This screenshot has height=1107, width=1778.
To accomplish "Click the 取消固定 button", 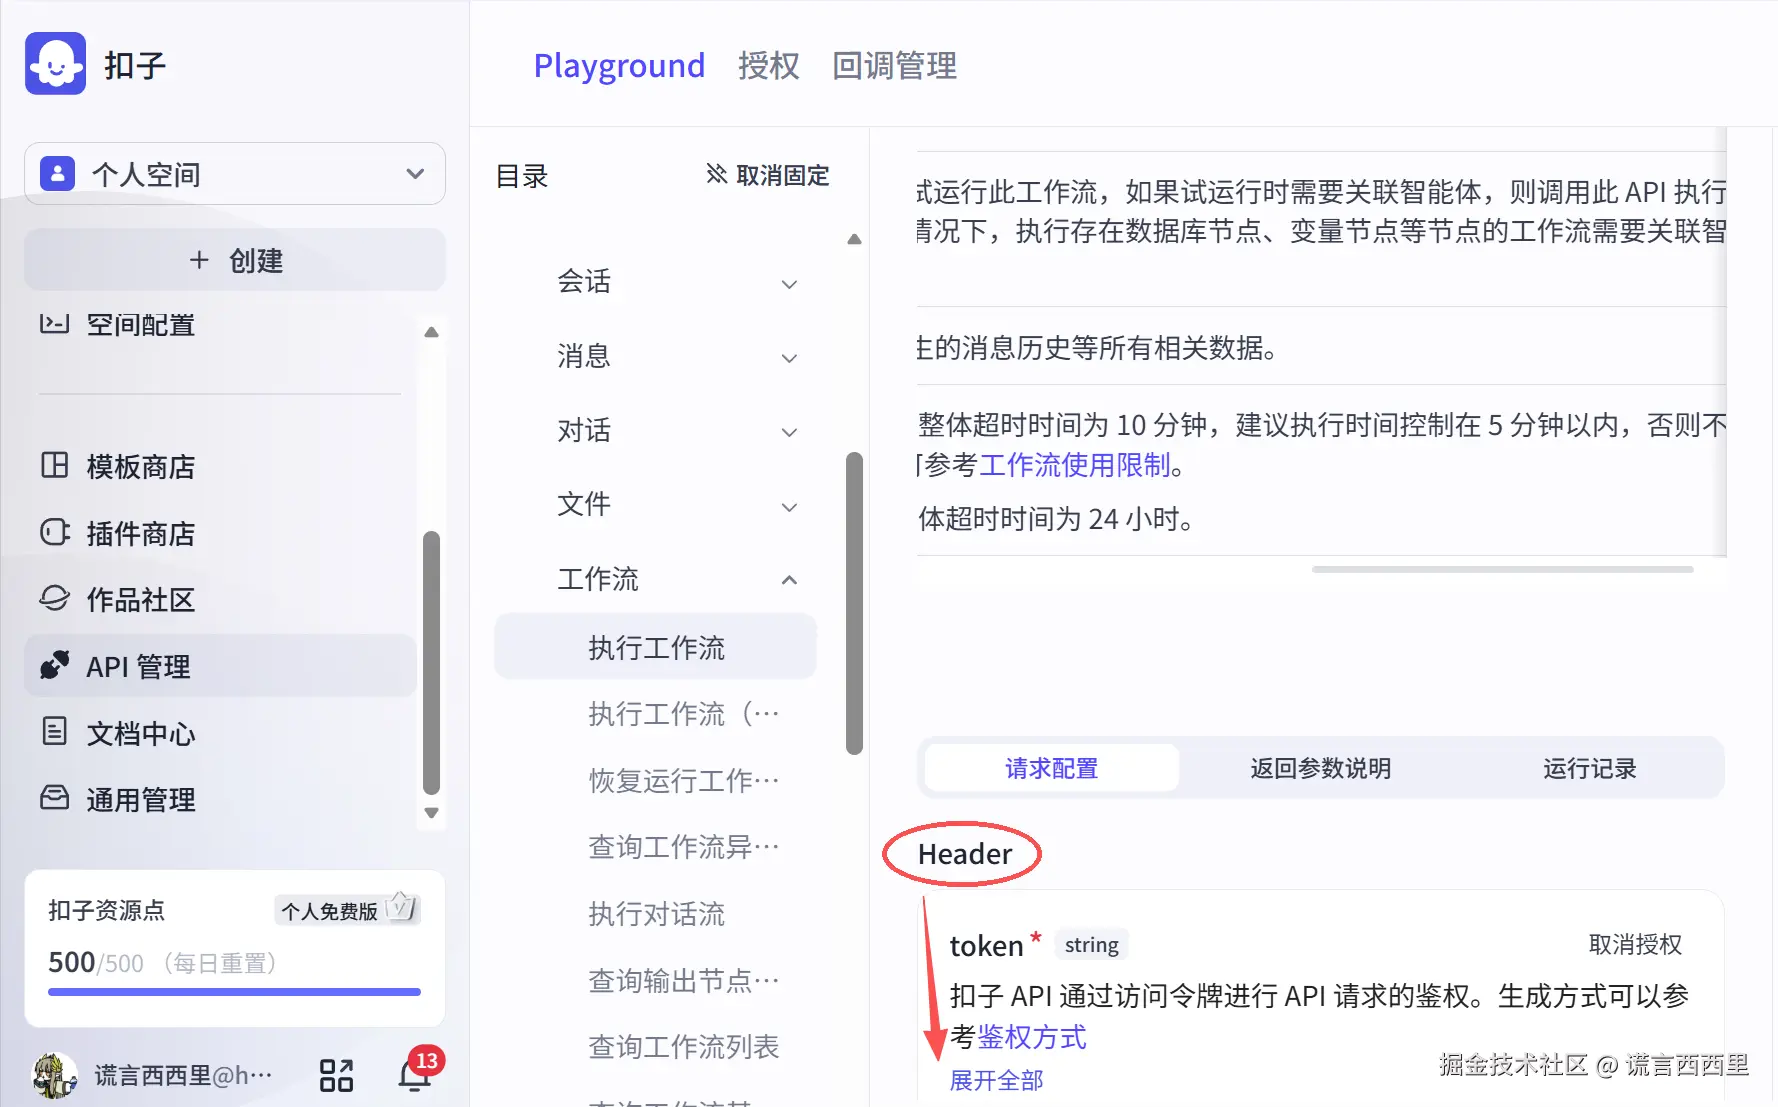I will (x=768, y=176).
